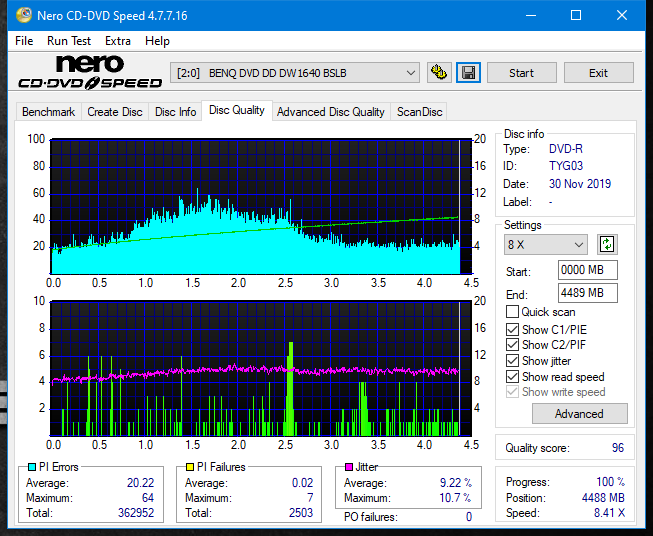This screenshot has height=536, width=653.
Task: Toggle the Show C2/PIF checkbox
Action: [x=512, y=345]
